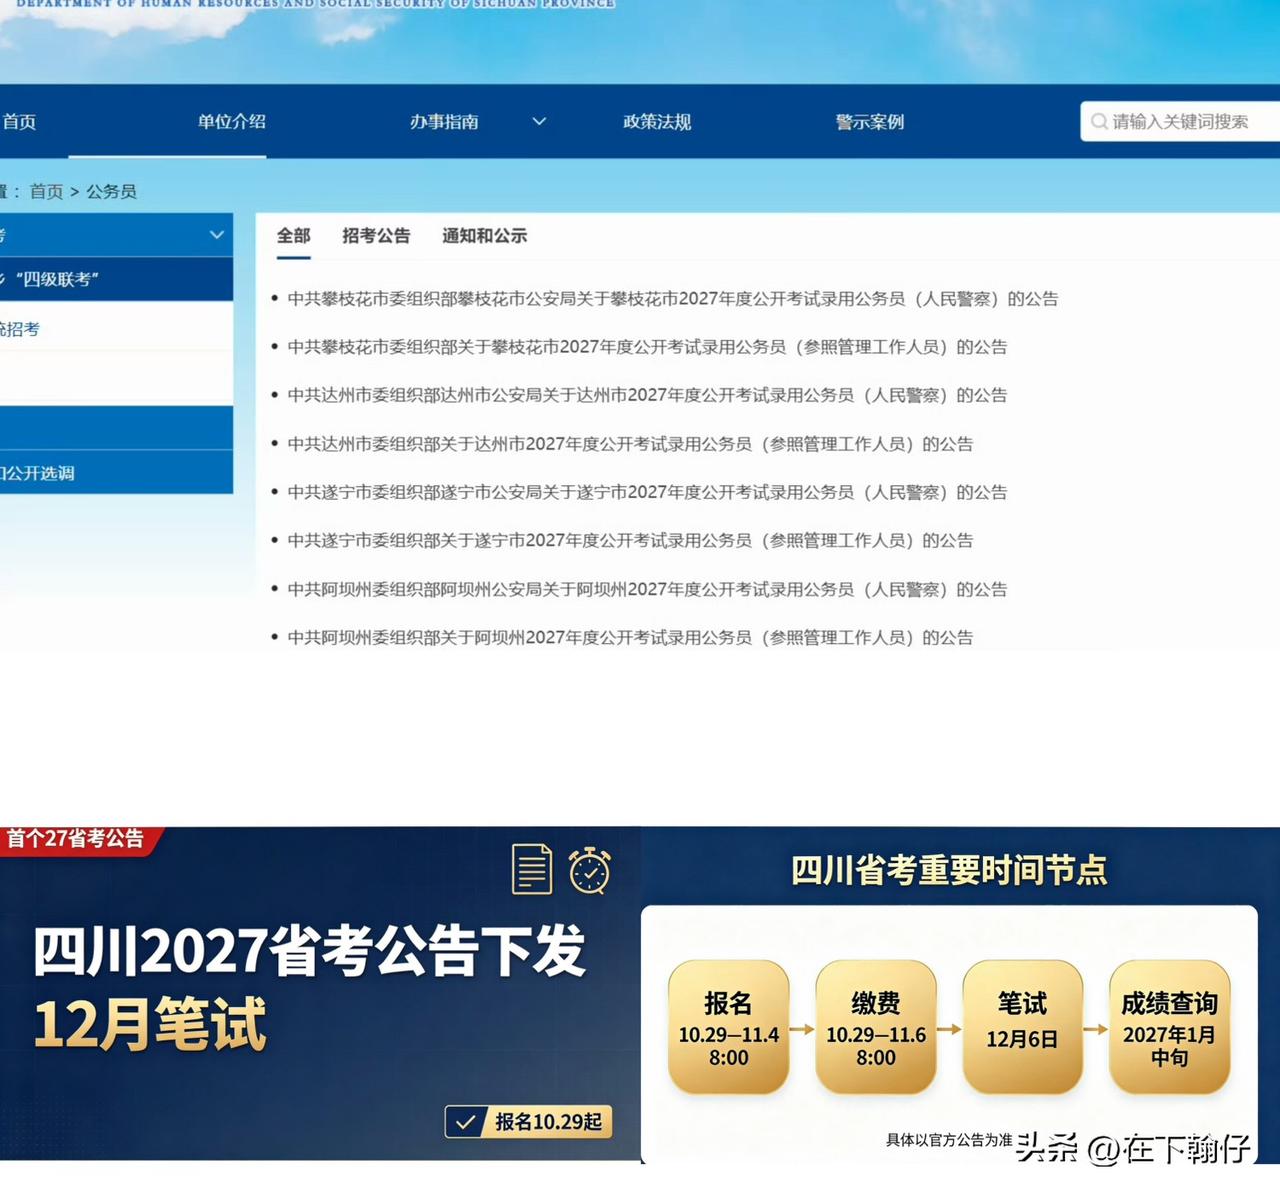Open 阿坝州公安局 人民警察 announcement

click(647, 589)
